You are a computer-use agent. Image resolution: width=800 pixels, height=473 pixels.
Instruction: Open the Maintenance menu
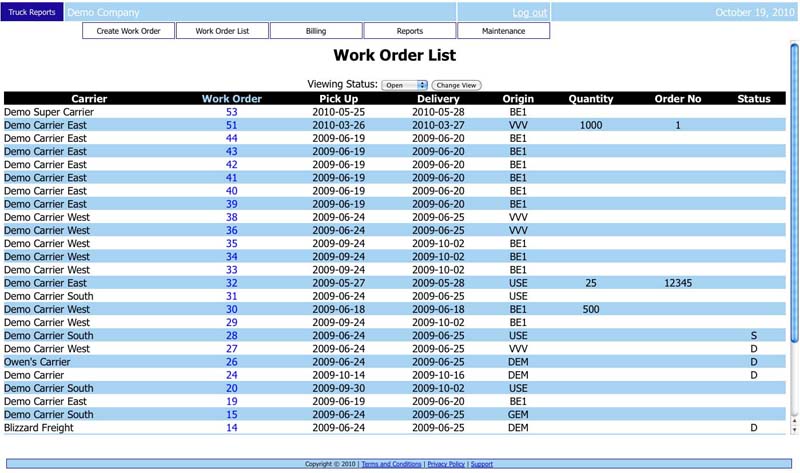[503, 31]
